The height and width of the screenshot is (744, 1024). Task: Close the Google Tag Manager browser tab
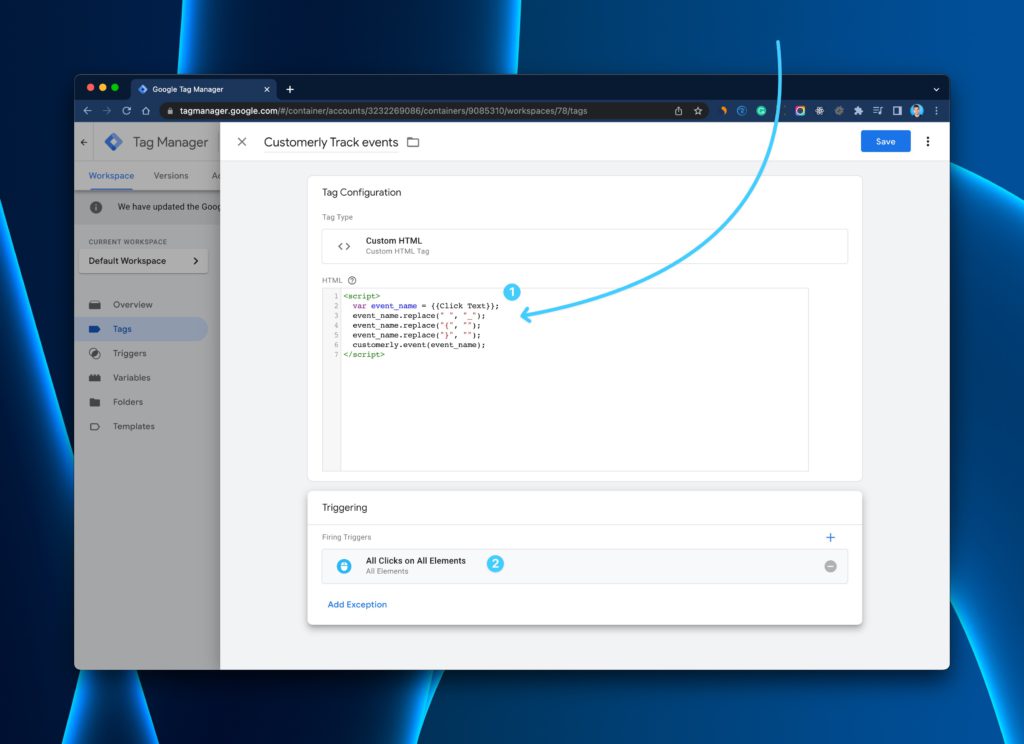tap(266, 89)
